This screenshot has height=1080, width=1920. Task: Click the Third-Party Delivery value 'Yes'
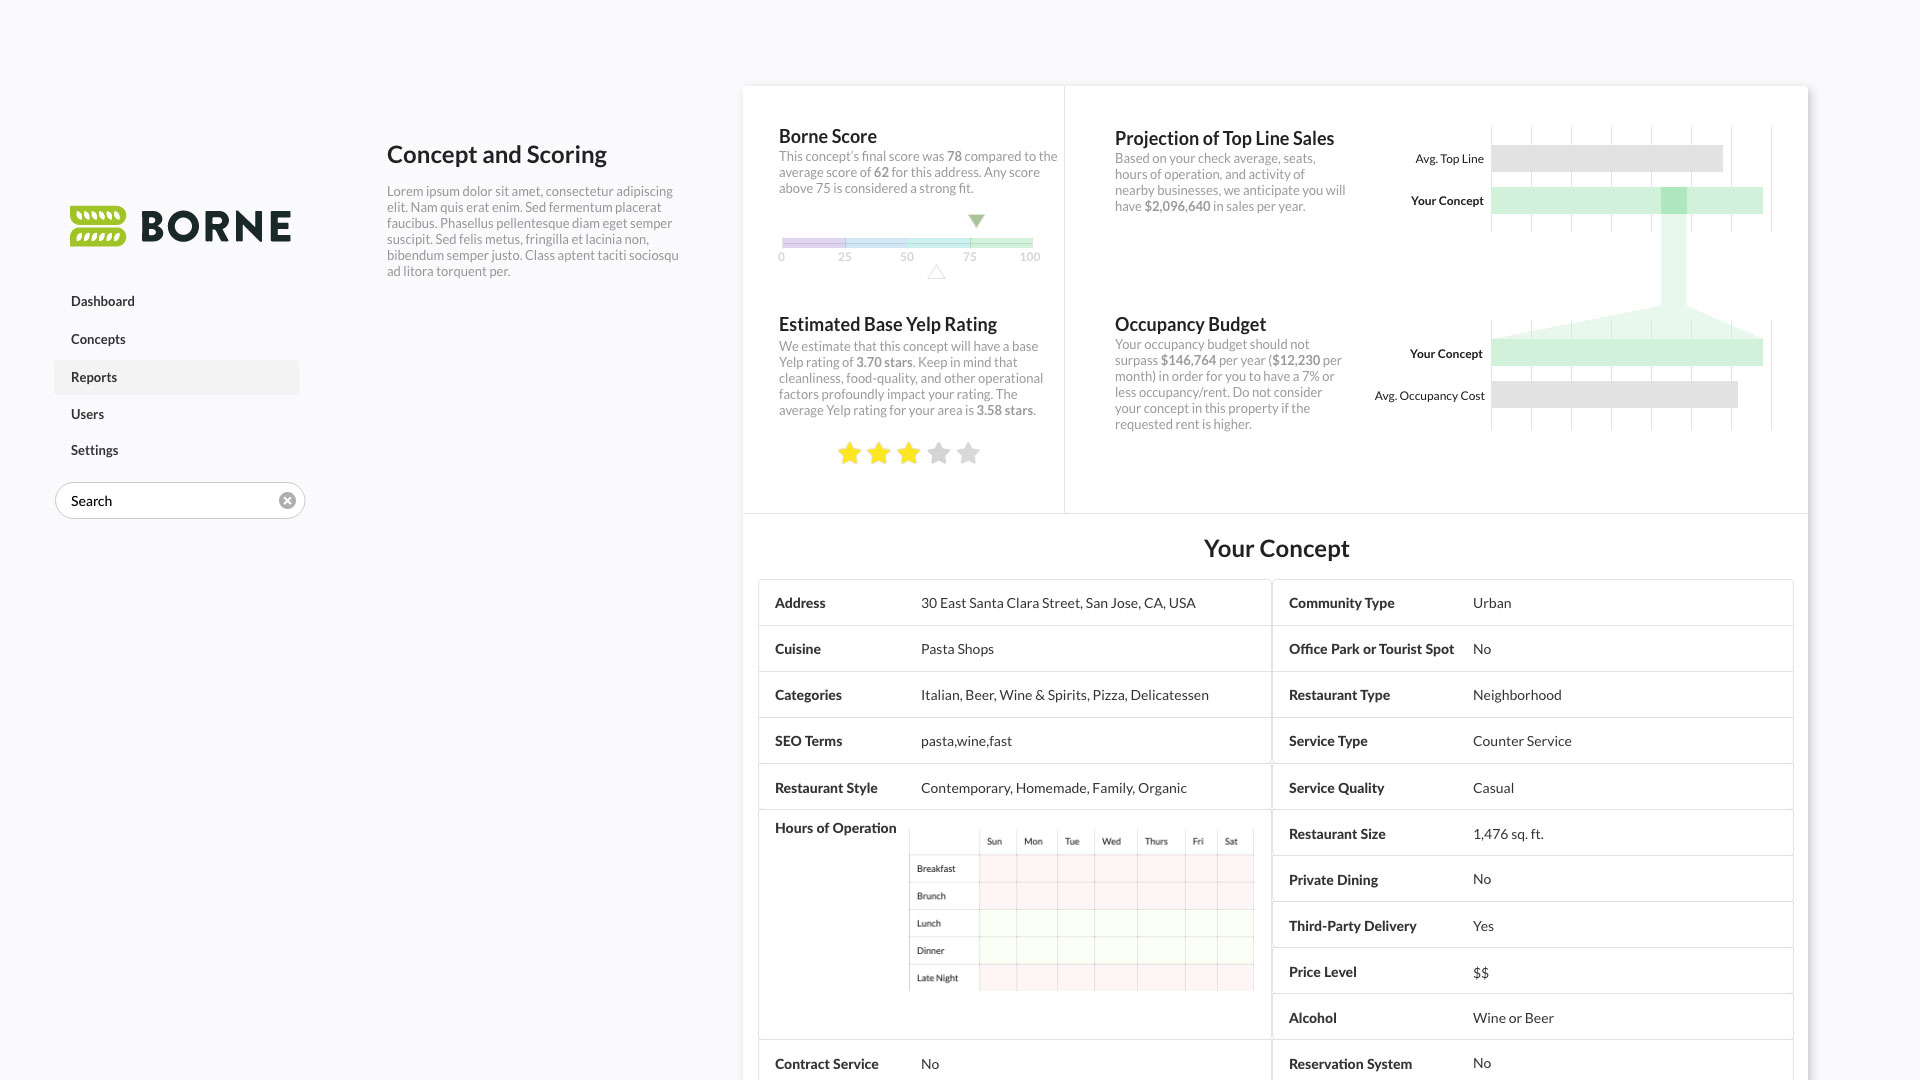click(1483, 926)
